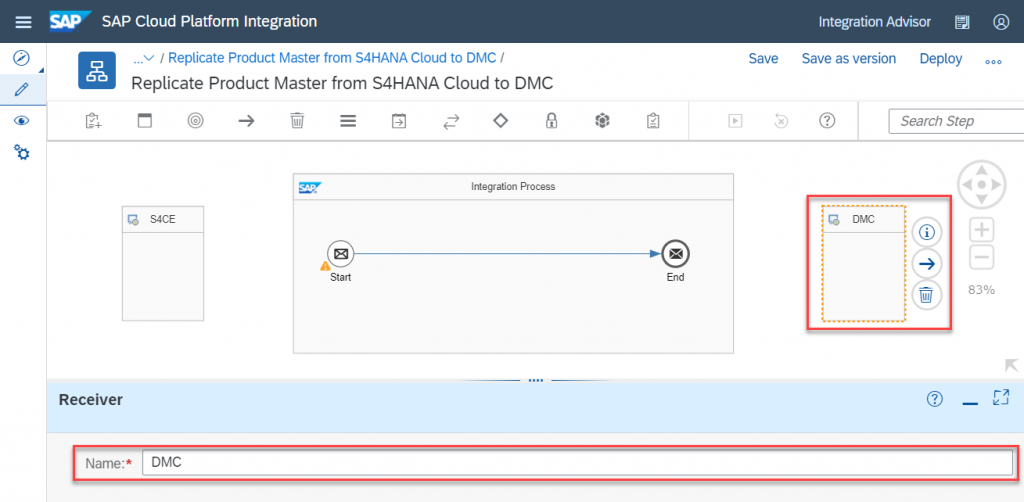The width and height of the screenshot is (1024, 502).
Task: Select the End message event
Action: coord(676,253)
